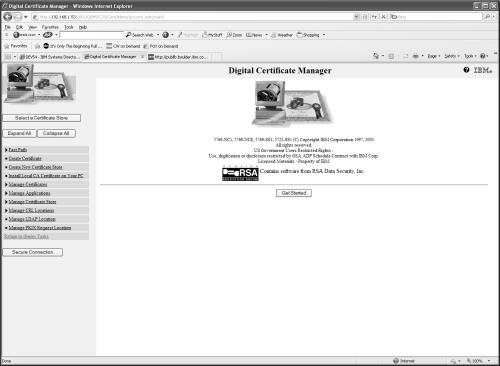Open the Create Certificate link
Image resolution: width=500 pixels, height=366 pixels.
click(x=25, y=158)
